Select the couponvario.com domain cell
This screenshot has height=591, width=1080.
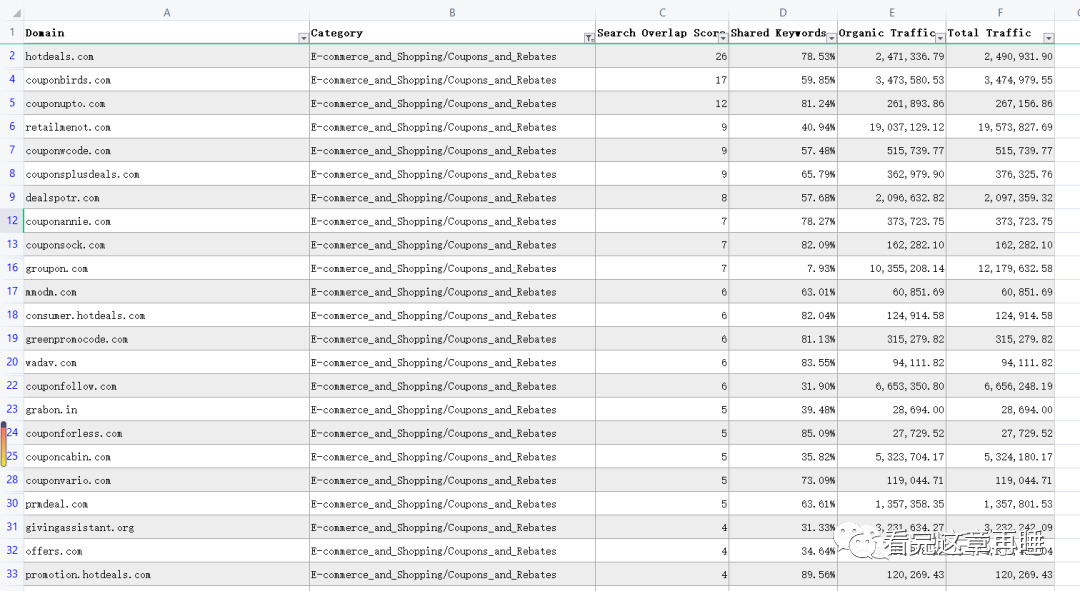point(167,480)
